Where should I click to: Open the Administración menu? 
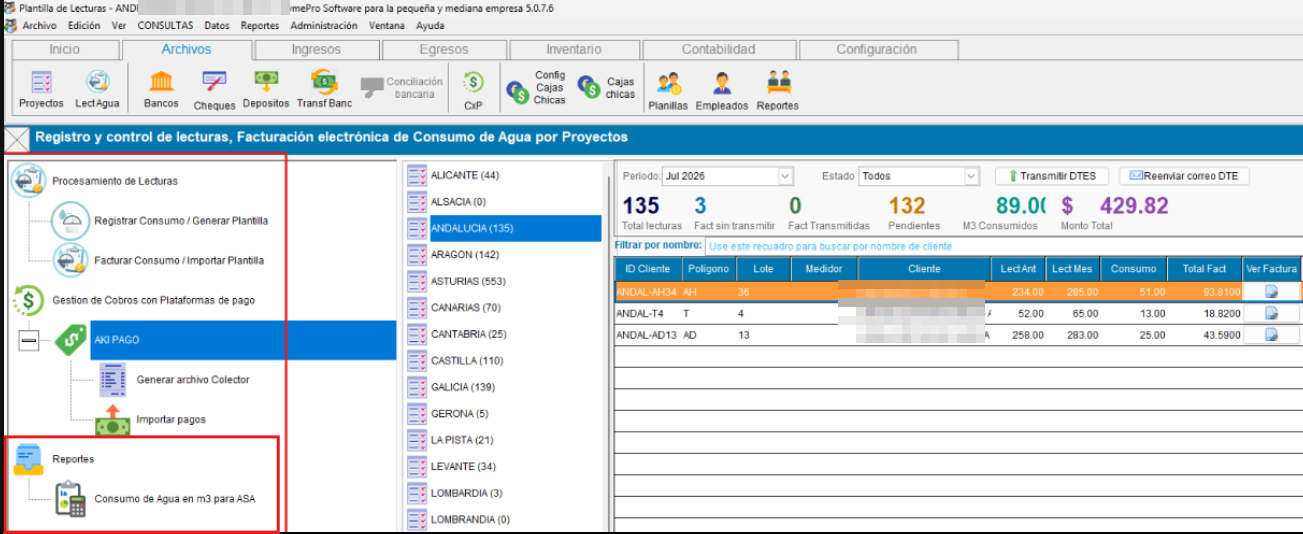click(x=324, y=25)
